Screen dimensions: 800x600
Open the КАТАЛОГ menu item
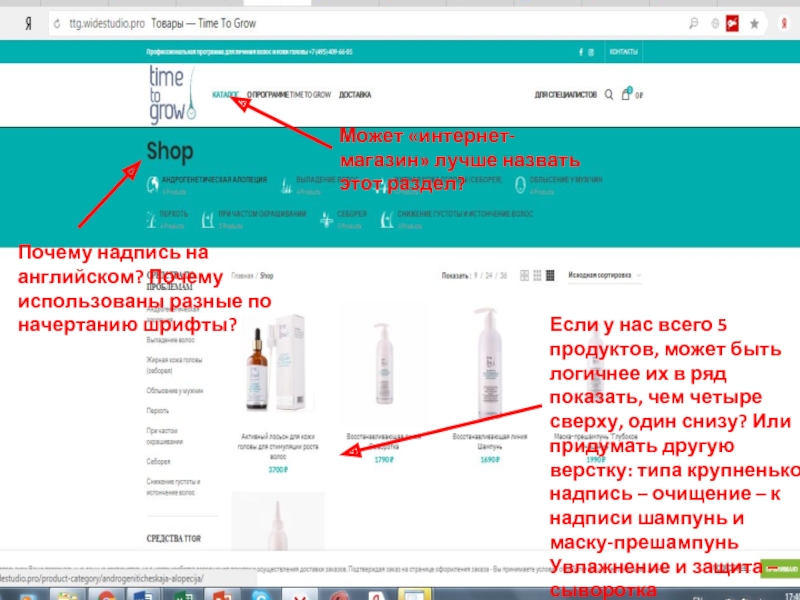point(225,95)
